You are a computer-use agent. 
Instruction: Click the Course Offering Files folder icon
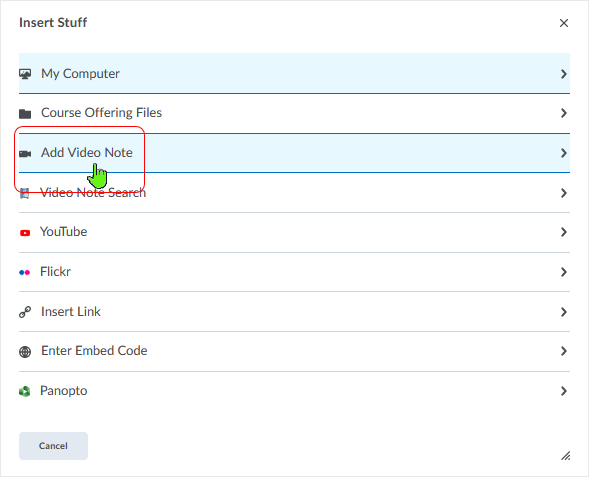coord(25,113)
